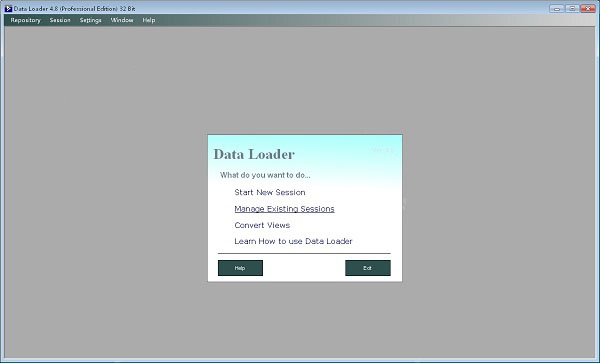The height and width of the screenshot is (363, 600).
Task: Open the Settings menu
Action: pos(91,20)
